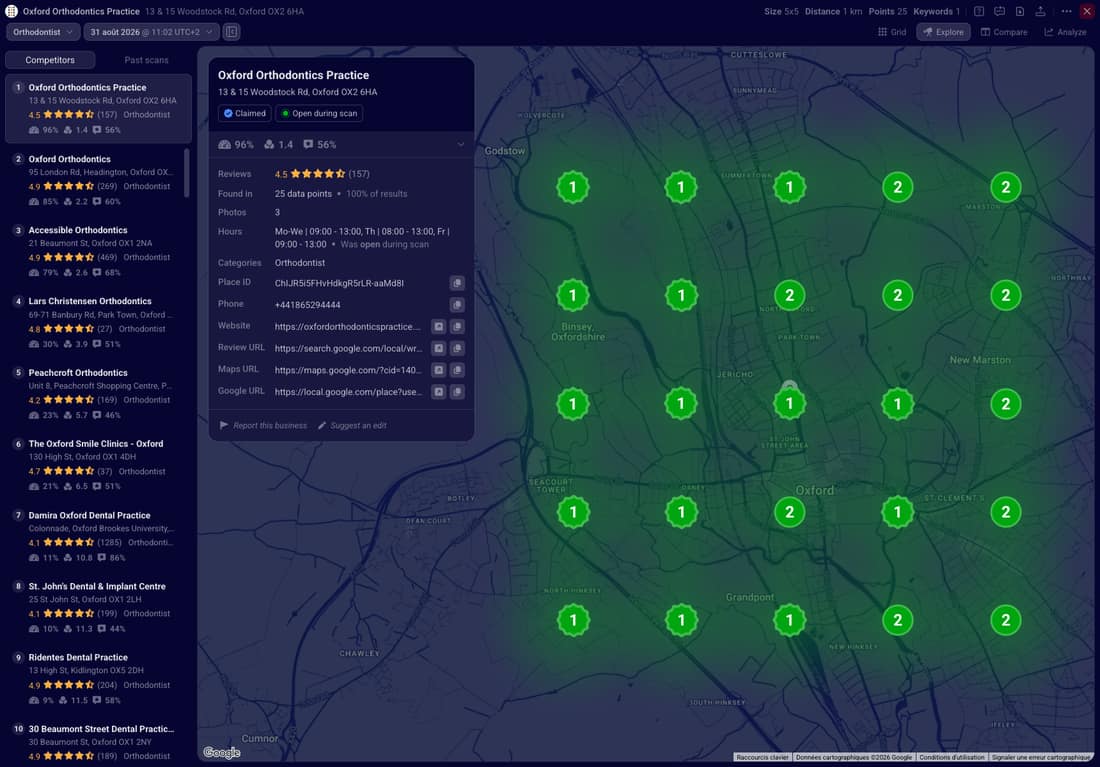Viewport: 1100px width, 767px height.
Task: Switch to Compare view mode
Action: pyautogui.click(x=1004, y=32)
